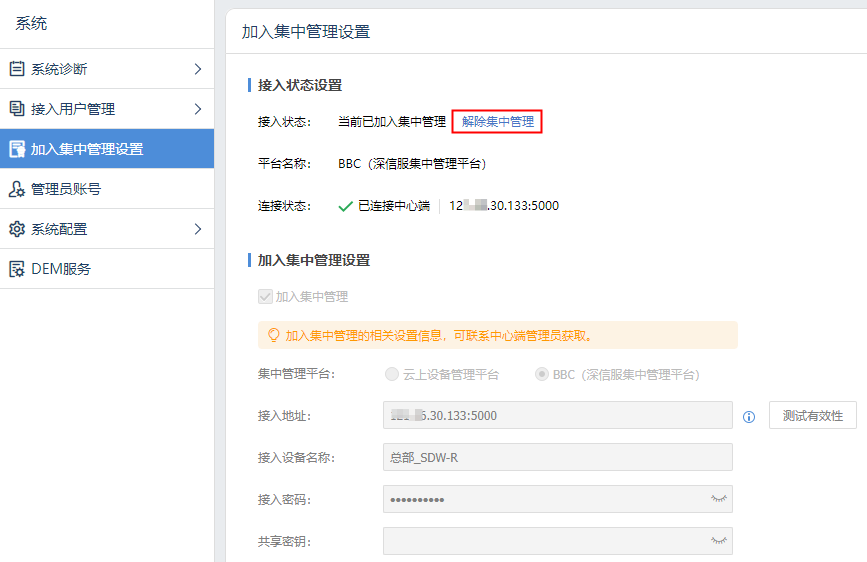Click the 接入设备名称 input field

(557, 457)
